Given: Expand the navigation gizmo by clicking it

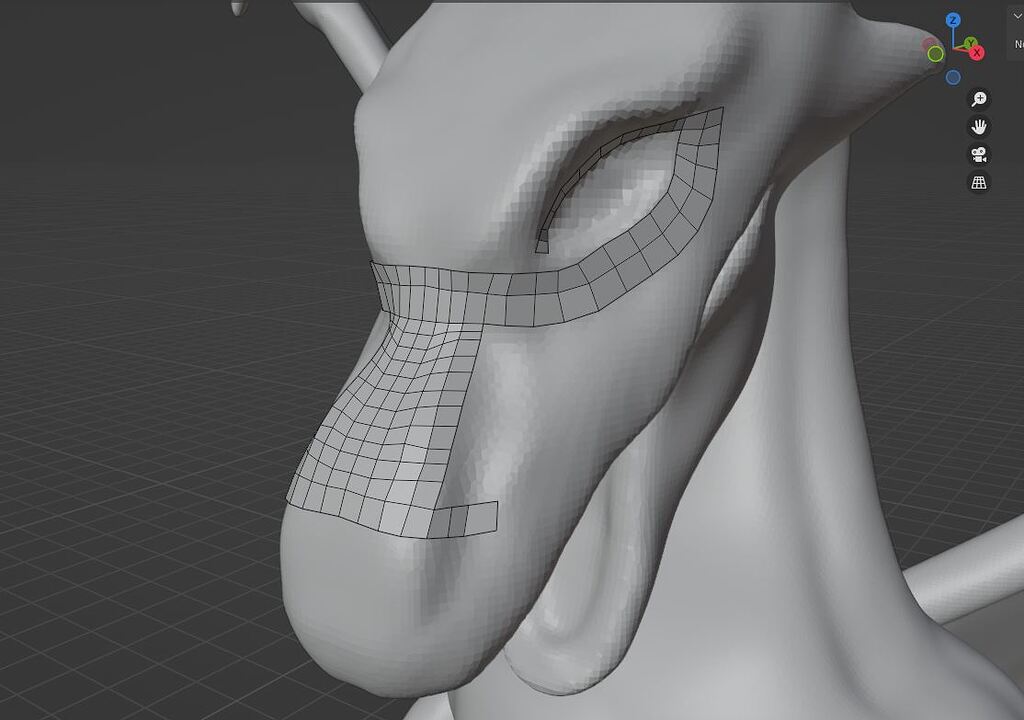Looking at the screenshot, I should (x=953, y=47).
